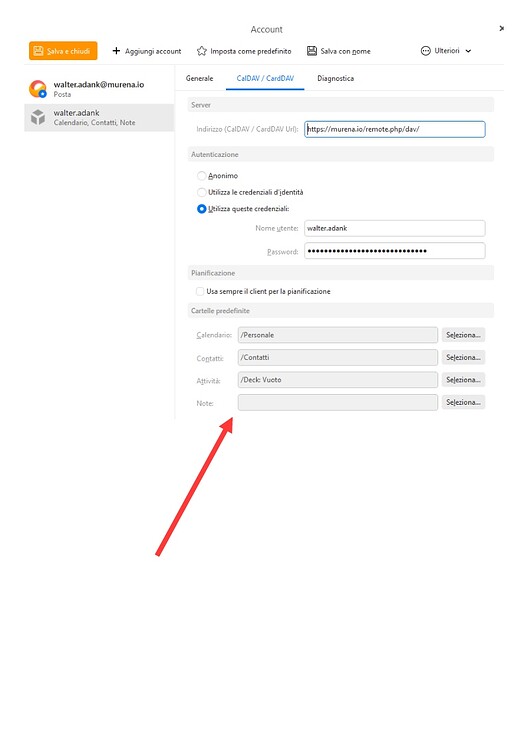Open the Diagnostica tab
529x750 pixels.
point(335,78)
